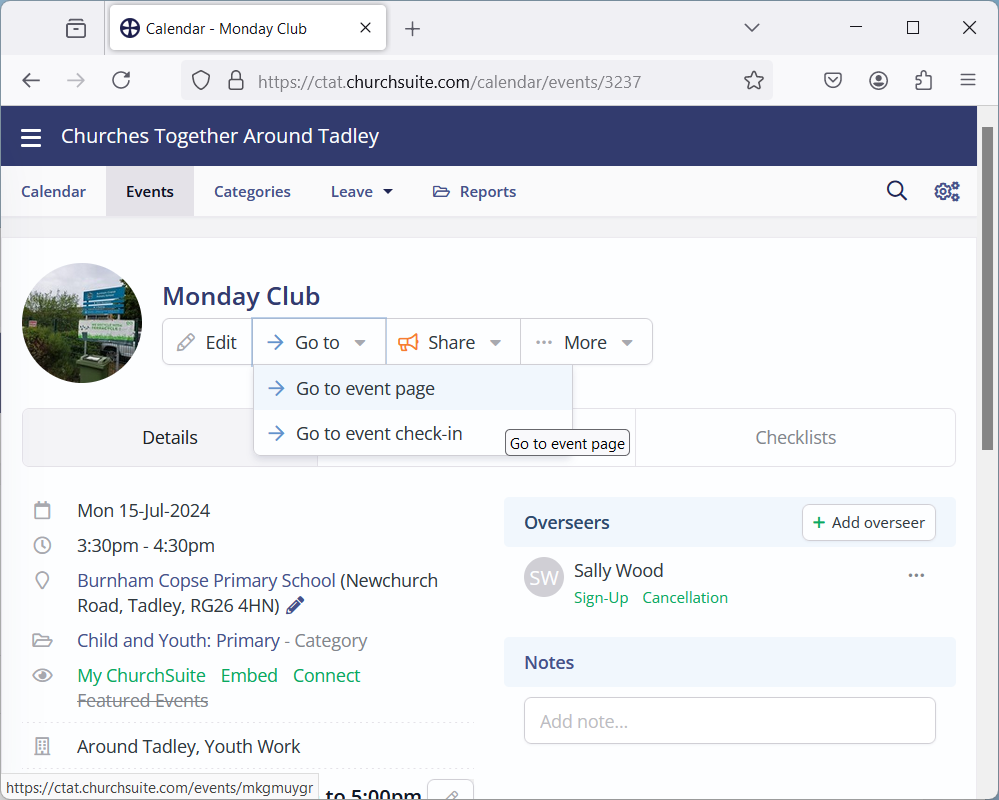This screenshot has height=800, width=999.
Task: Open the Firefox application menu
Action: [968, 80]
